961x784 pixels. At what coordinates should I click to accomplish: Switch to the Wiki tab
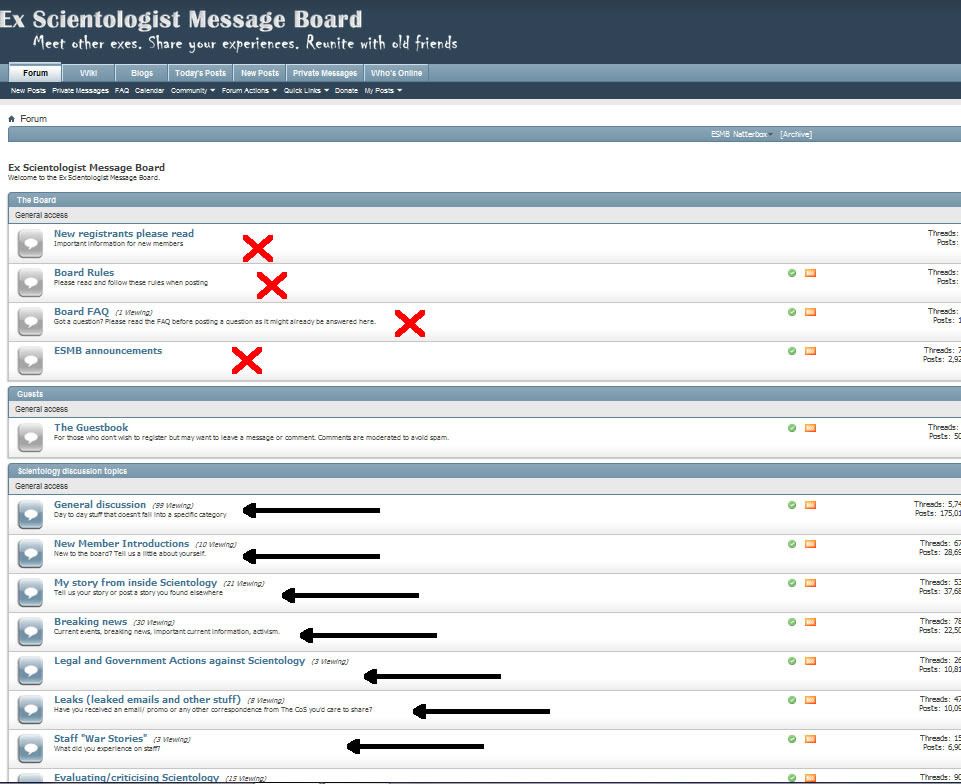click(x=89, y=73)
